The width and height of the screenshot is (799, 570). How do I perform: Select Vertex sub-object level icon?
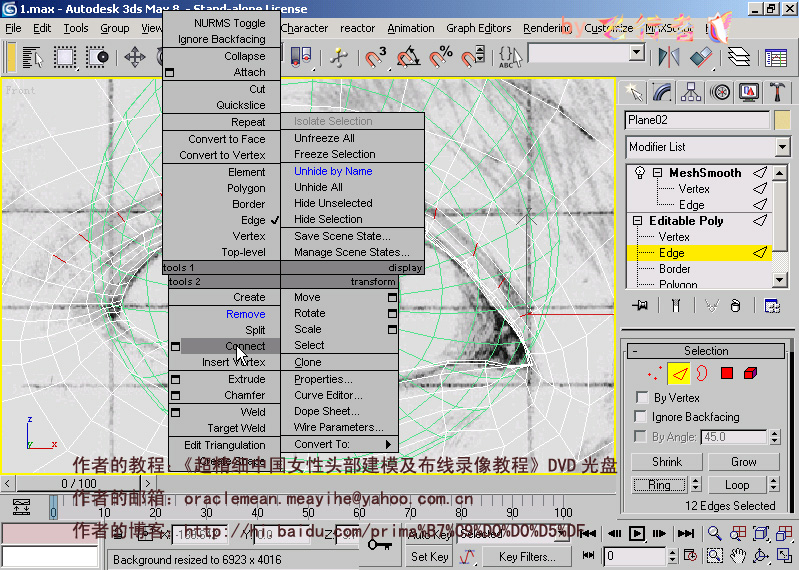pyautogui.click(x=654, y=373)
